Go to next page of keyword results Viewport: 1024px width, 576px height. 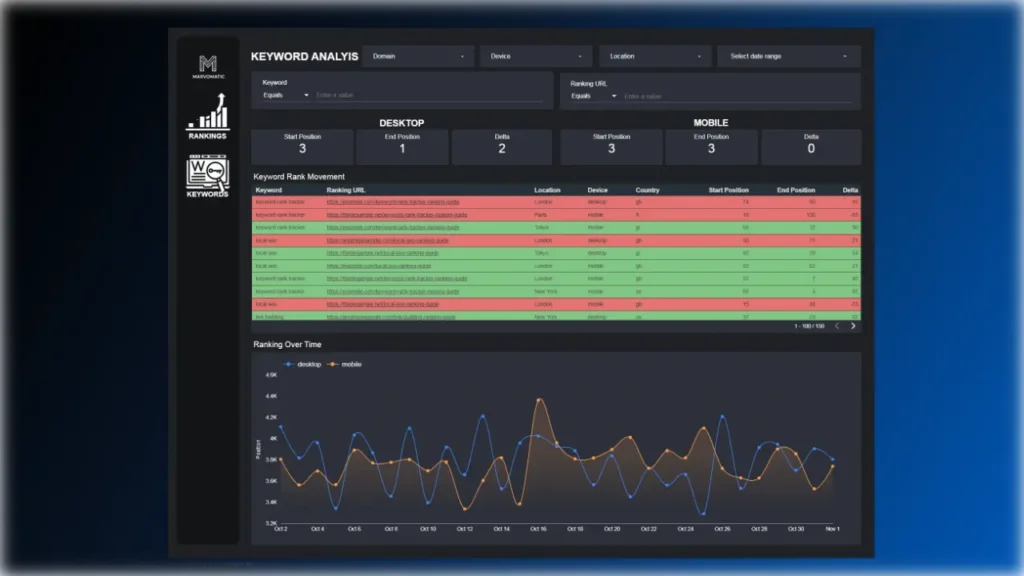(x=853, y=325)
